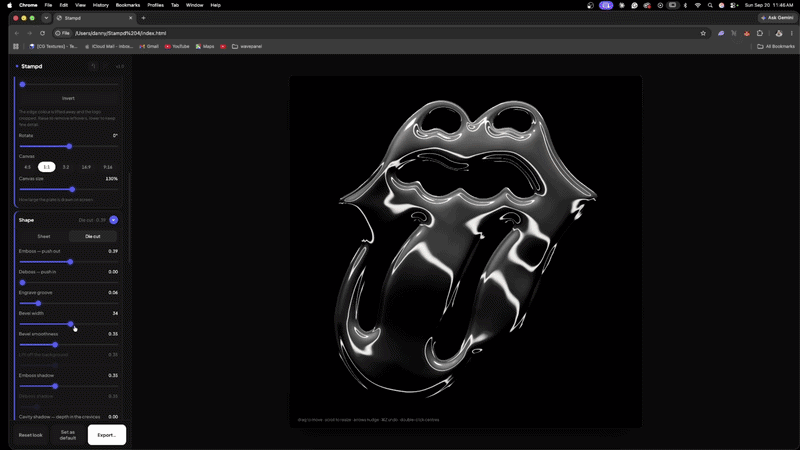Screen dimensions: 800x450
Task: Select the 9:16 canvas ratio
Action: (x=108, y=167)
